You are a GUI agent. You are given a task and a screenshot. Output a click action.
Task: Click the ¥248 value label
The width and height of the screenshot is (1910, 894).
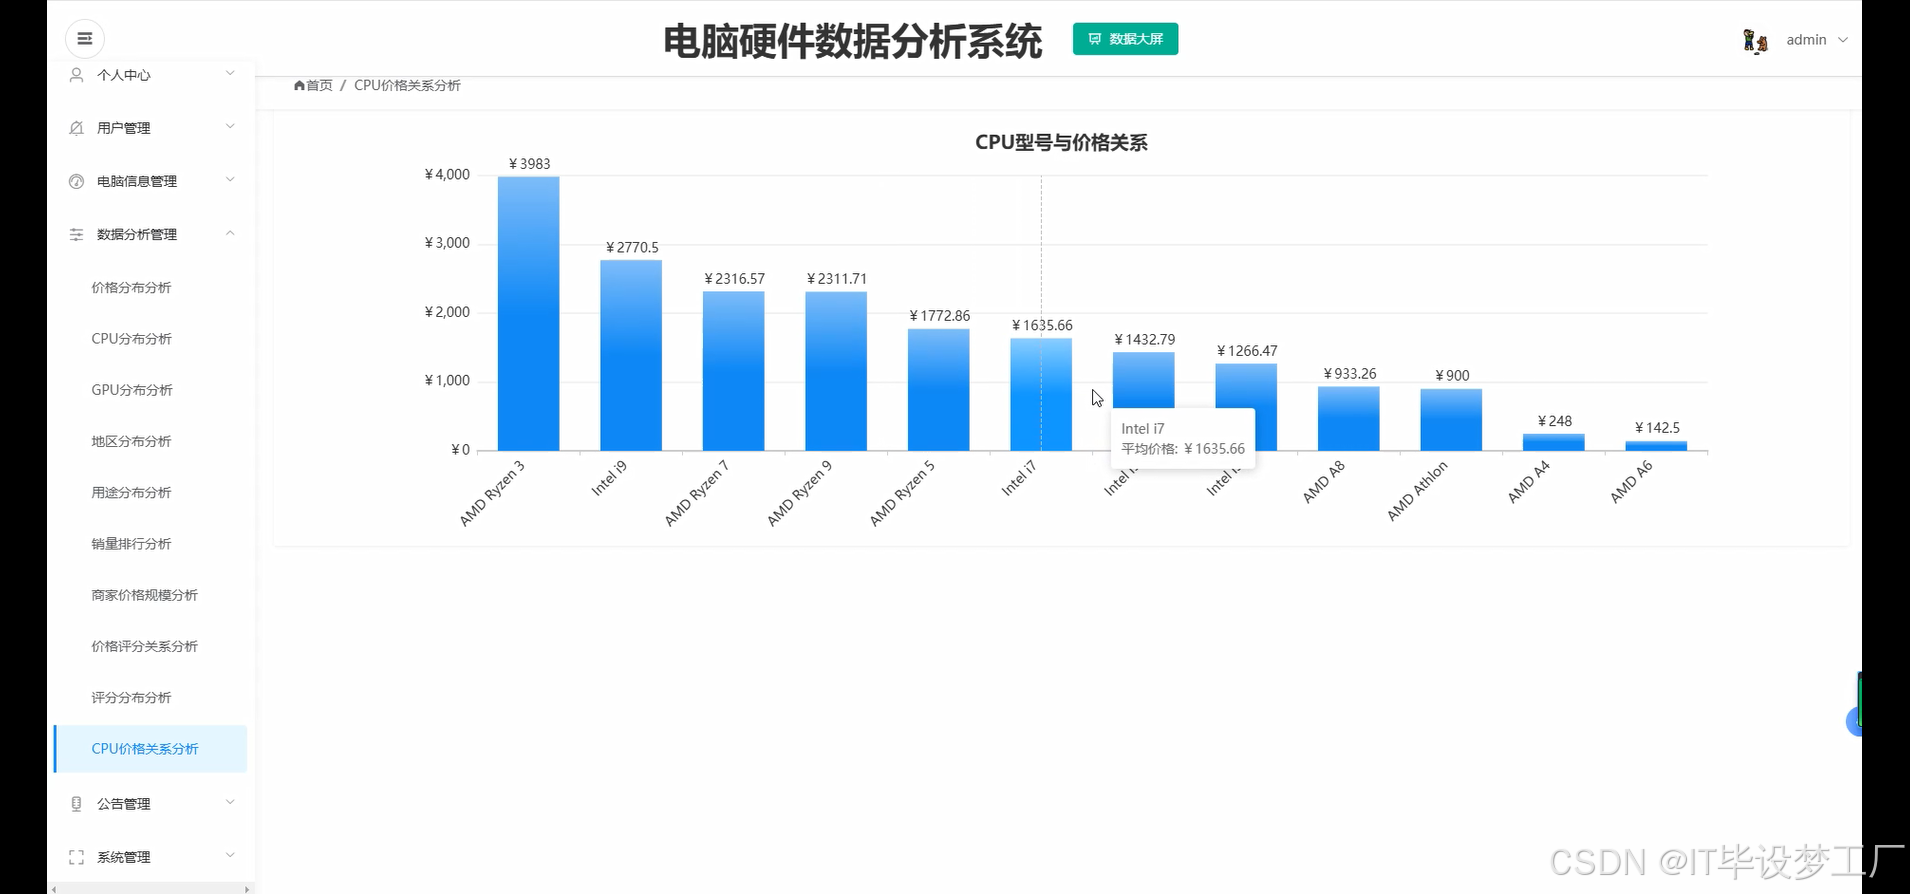pos(1554,421)
